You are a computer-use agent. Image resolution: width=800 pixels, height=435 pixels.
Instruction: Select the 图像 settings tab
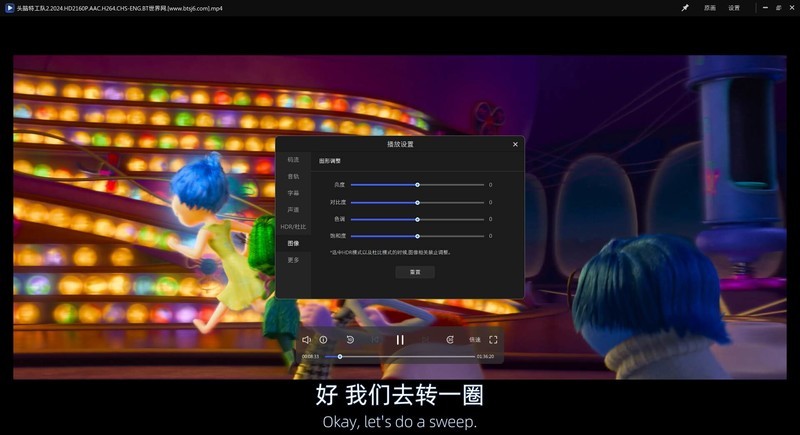coord(293,244)
